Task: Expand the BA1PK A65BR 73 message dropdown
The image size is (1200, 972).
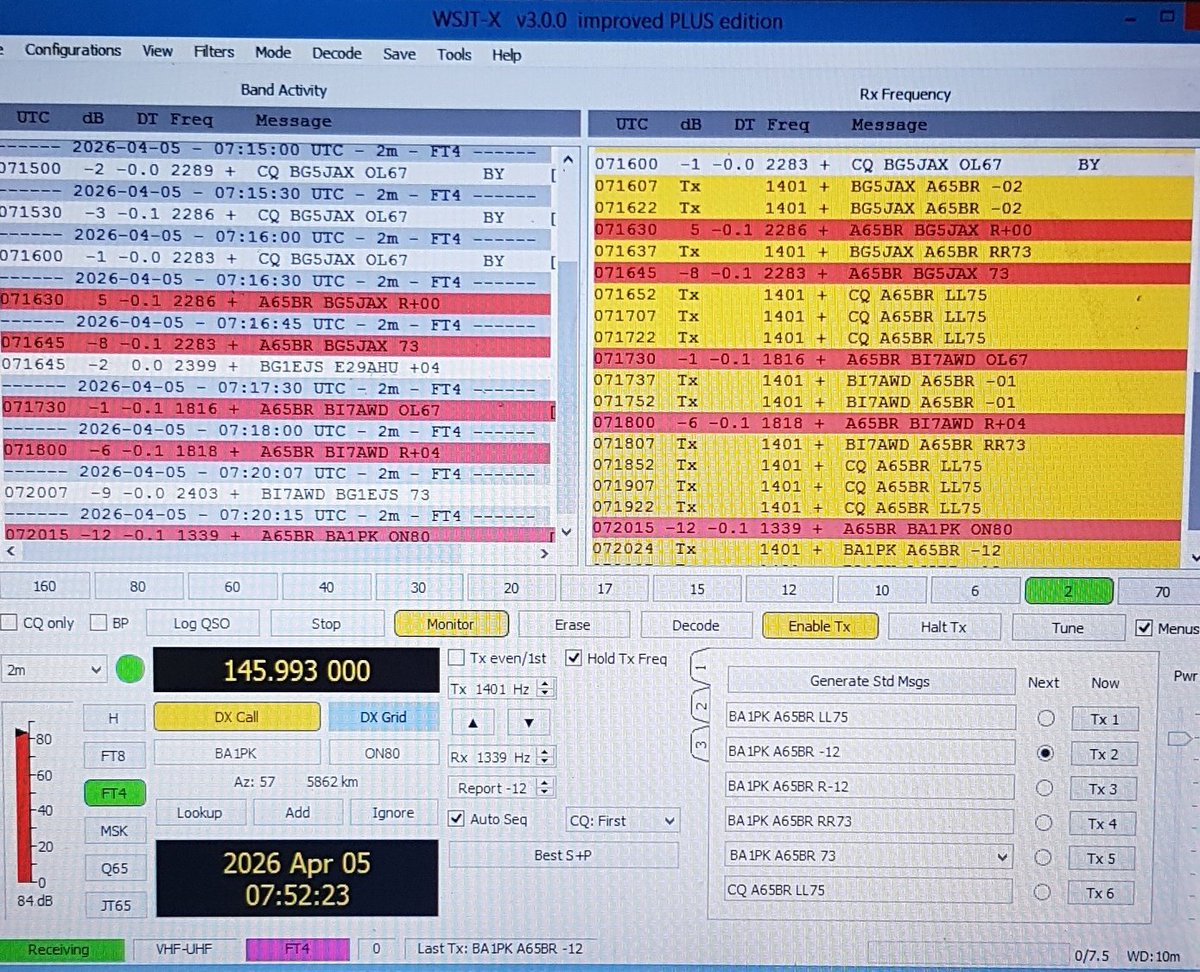Action: pyautogui.click(x=1003, y=856)
